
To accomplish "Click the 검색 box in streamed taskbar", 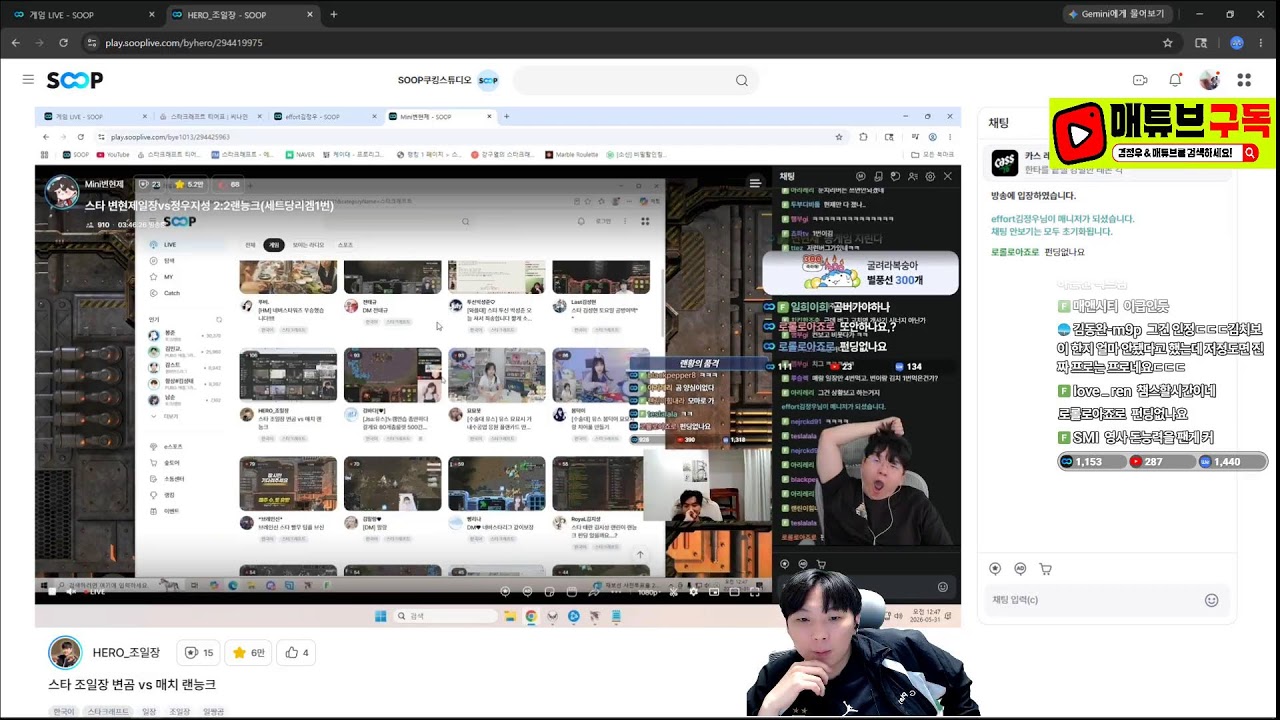I will coord(447,616).
